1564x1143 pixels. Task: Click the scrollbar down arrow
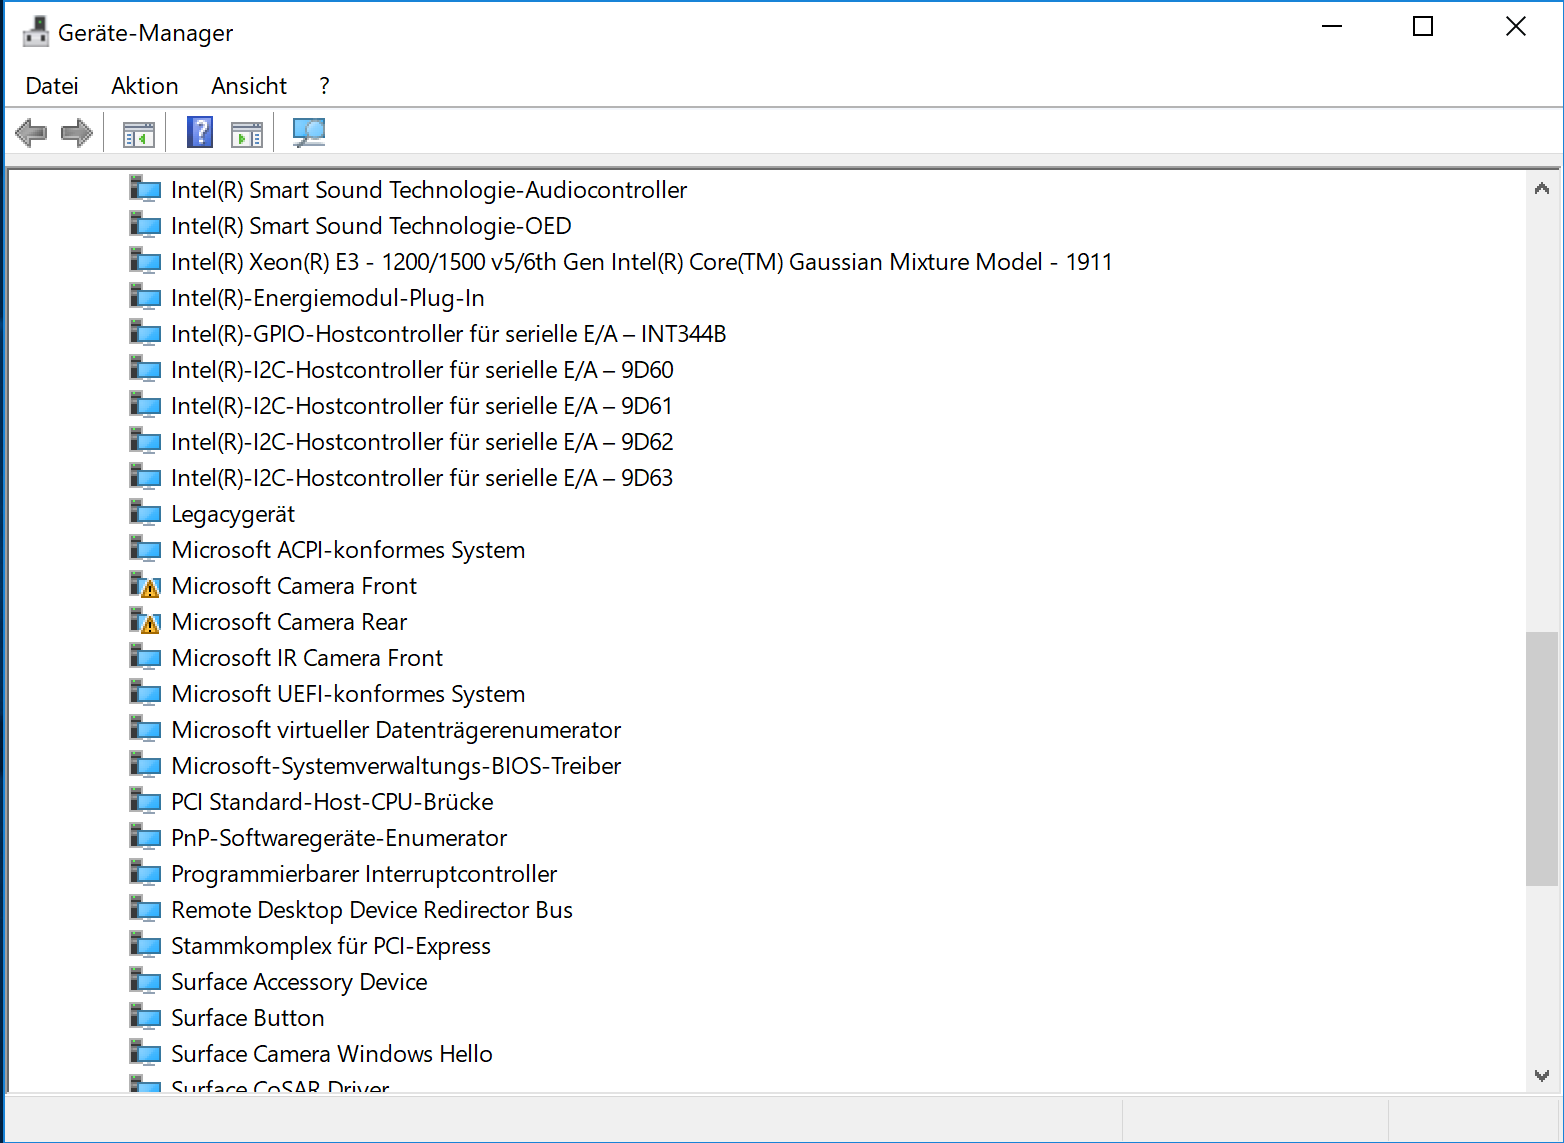click(x=1541, y=1075)
